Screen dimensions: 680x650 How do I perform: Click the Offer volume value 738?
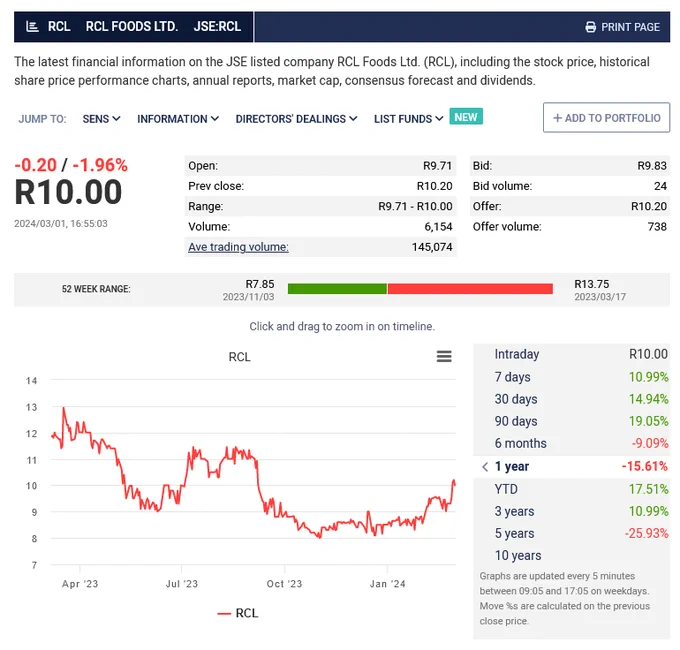tap(657, 227)
